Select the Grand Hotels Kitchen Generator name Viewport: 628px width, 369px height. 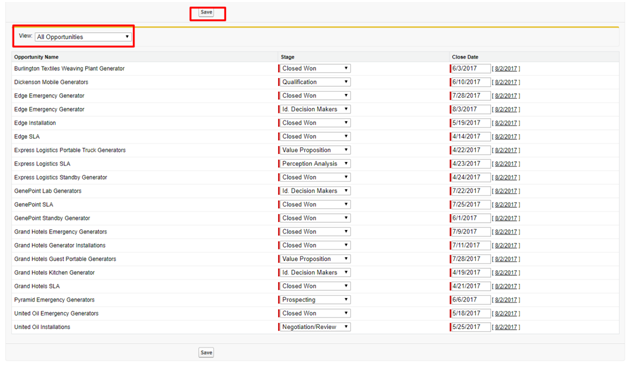click(x=54, y=273)
